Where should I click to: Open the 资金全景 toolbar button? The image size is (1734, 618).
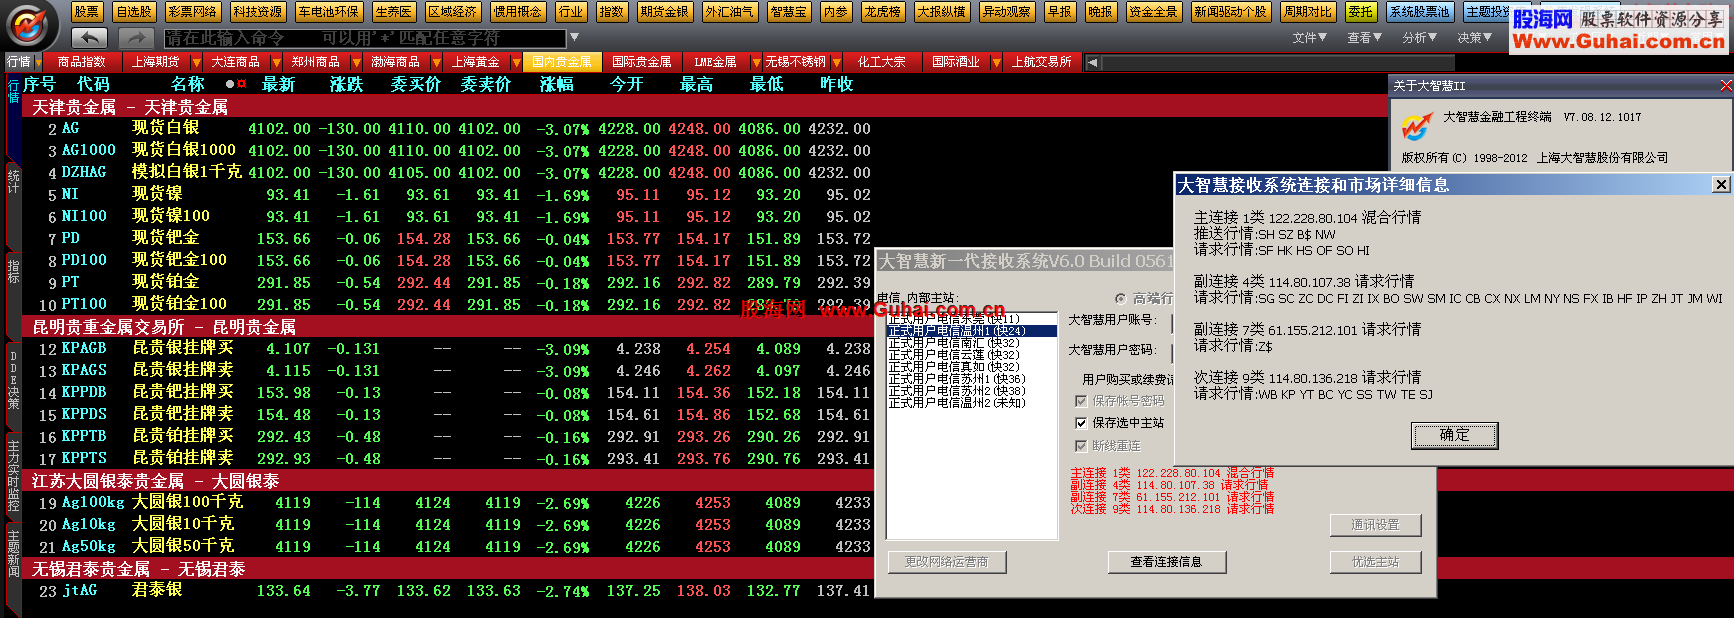[1153, 12]
